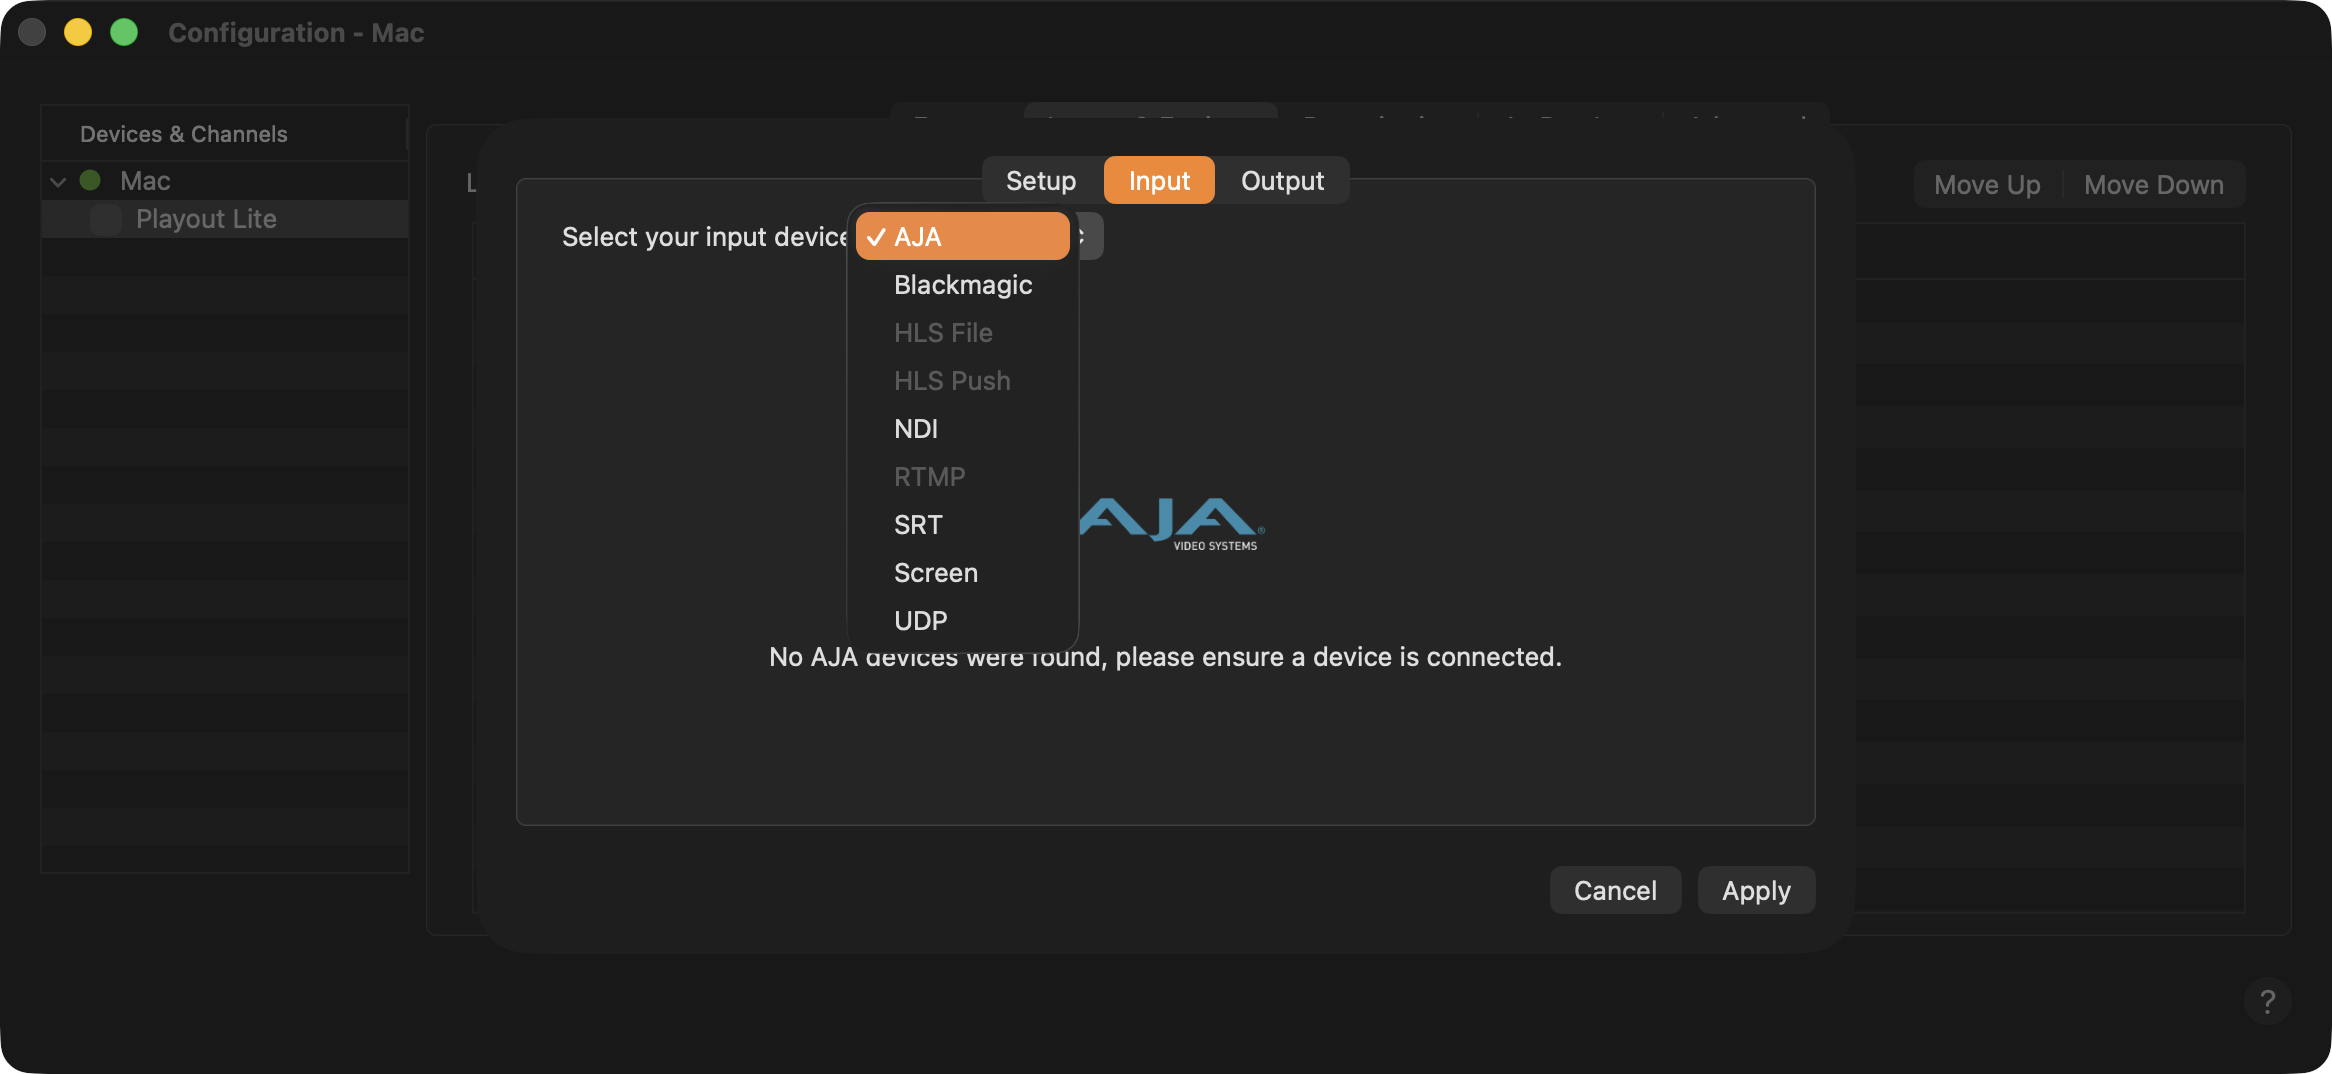Click the AJA checkmark icon
The width and height of the screenshot is (2332, 1074).
877,237
